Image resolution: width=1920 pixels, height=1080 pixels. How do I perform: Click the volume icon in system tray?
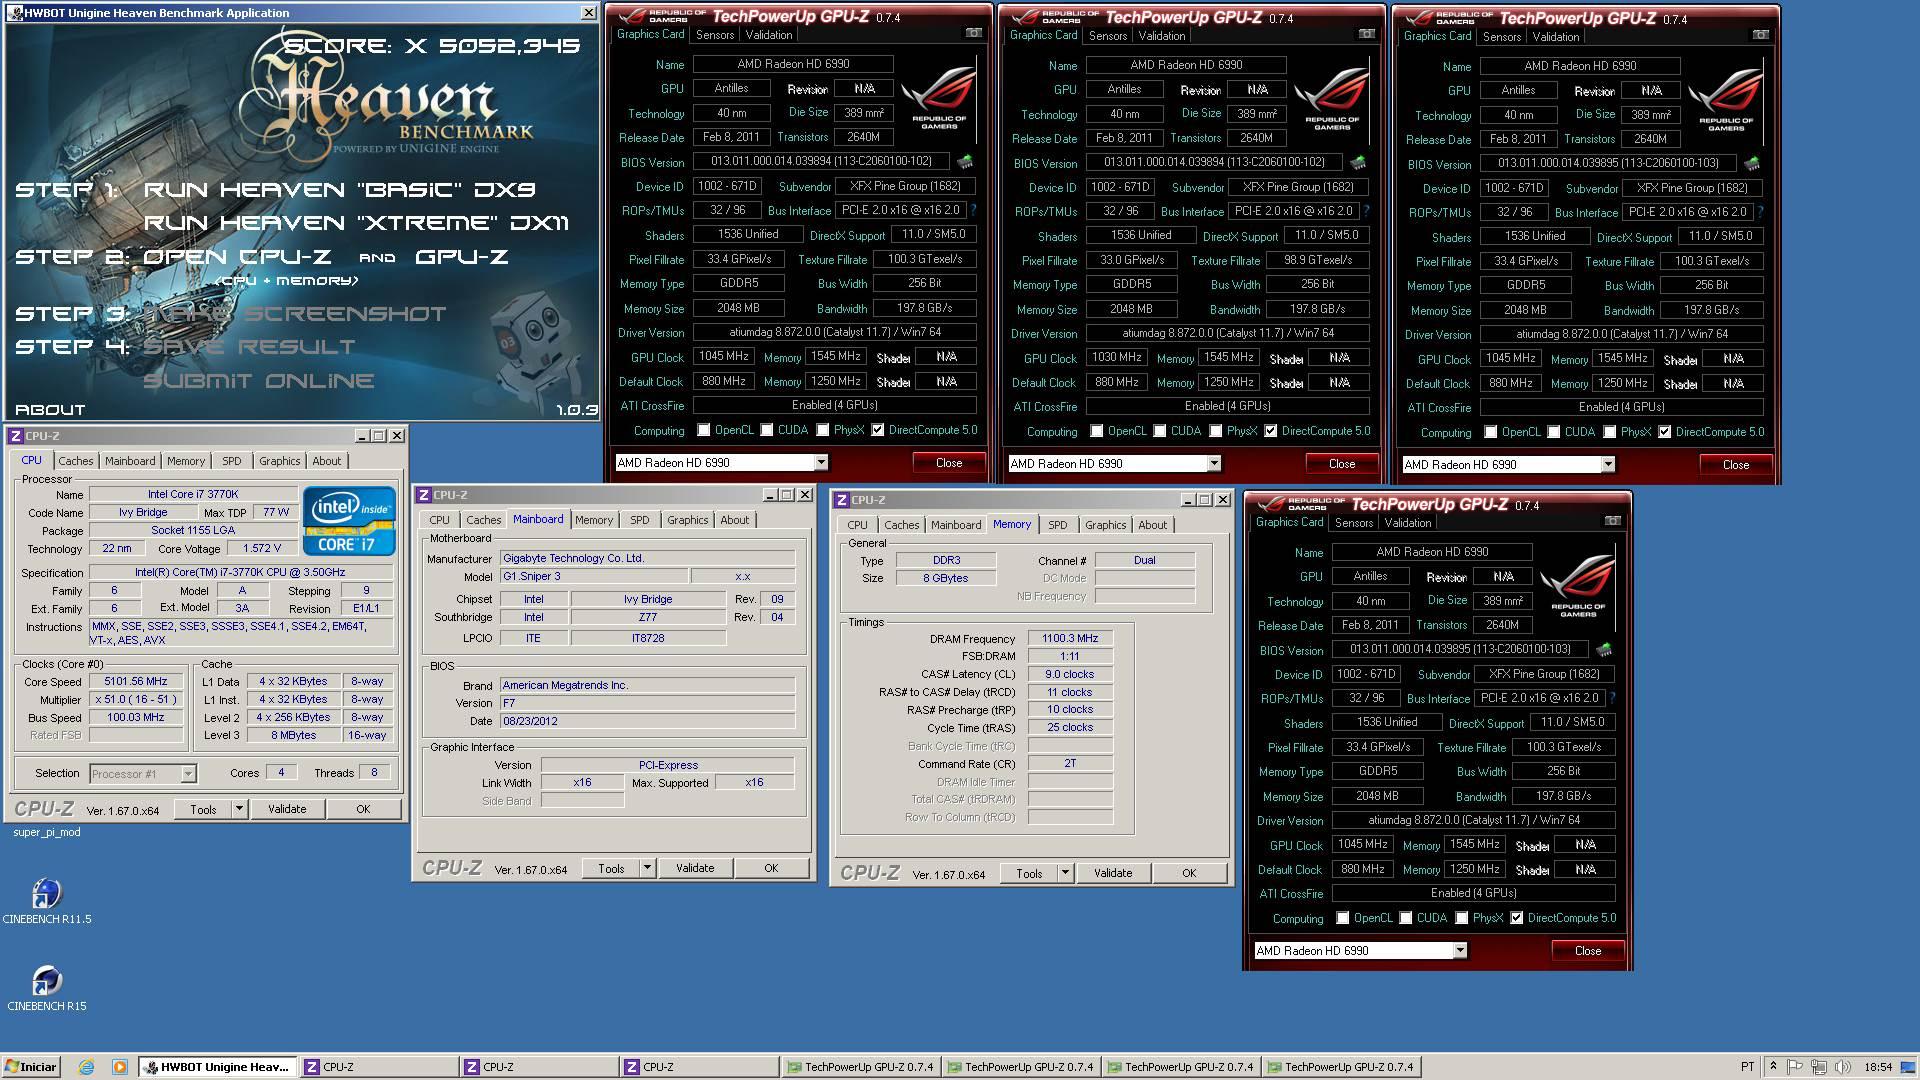point(1841,1067)
